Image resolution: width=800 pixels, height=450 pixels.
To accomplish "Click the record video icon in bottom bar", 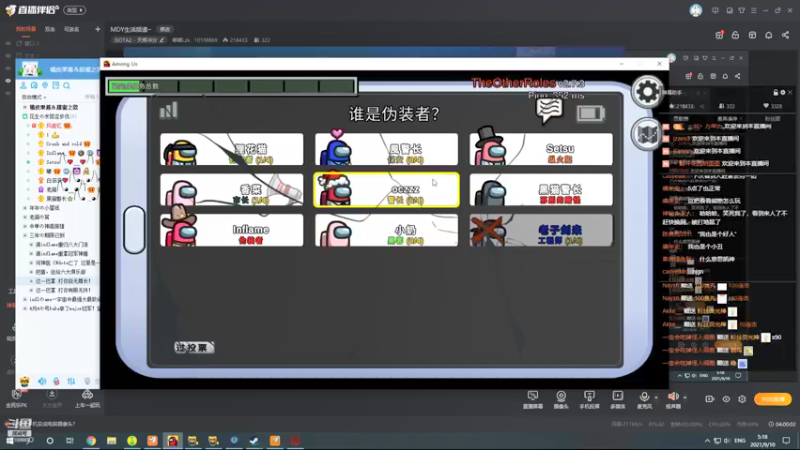I will point(710,399).
